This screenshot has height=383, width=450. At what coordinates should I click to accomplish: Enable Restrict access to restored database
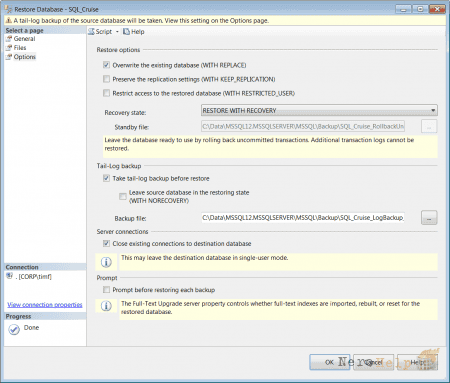[106, 93]
